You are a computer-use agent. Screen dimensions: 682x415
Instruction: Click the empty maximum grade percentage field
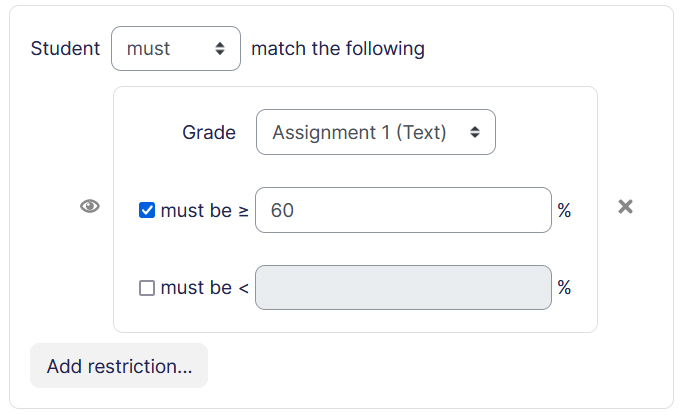[x=403, y=288]
